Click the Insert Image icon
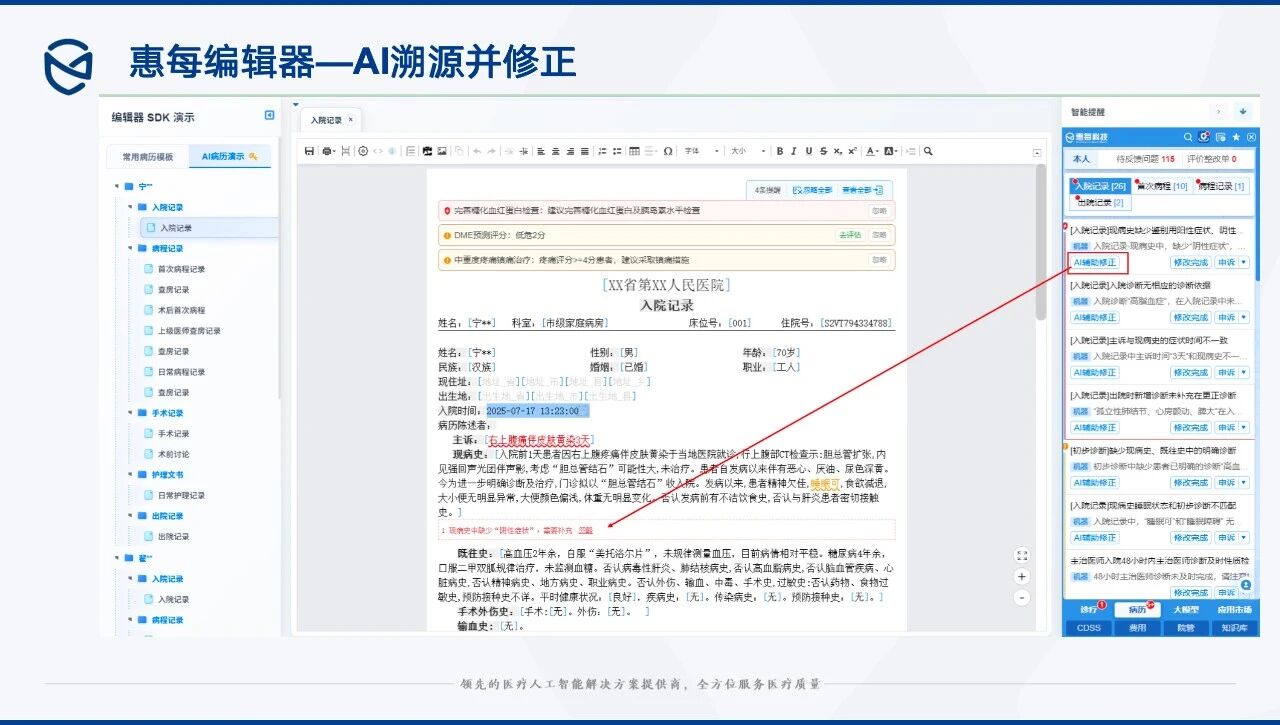 click(443, 152)
